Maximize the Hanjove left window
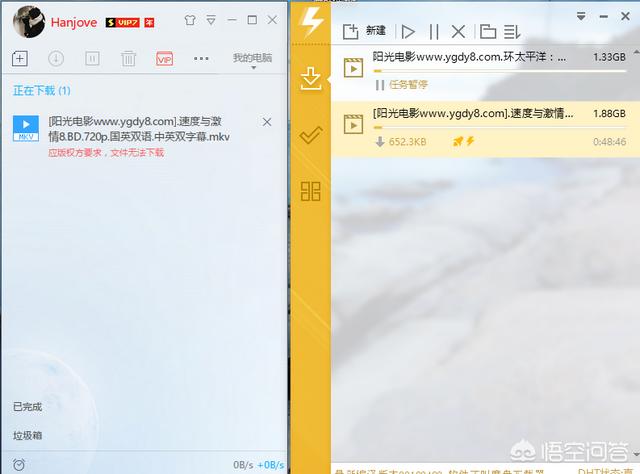Image resolution: width=640 pixels, height=474 pixels. (x=252, y=20)
